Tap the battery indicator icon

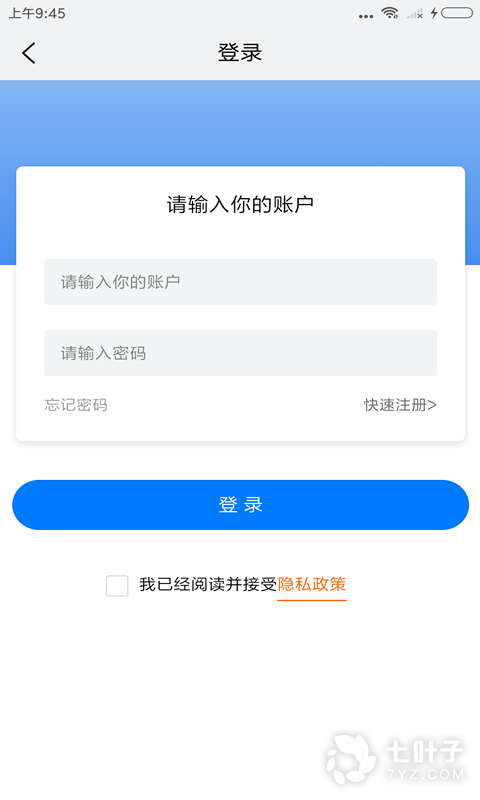[457, 13]
